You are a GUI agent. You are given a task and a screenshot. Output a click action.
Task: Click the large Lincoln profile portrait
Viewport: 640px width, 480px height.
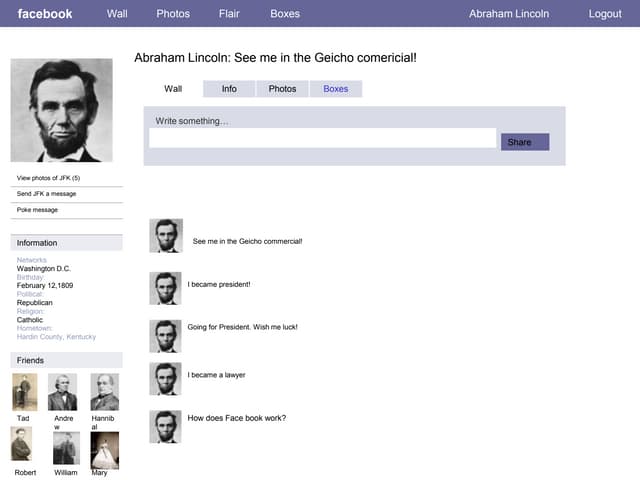(61, 110)
